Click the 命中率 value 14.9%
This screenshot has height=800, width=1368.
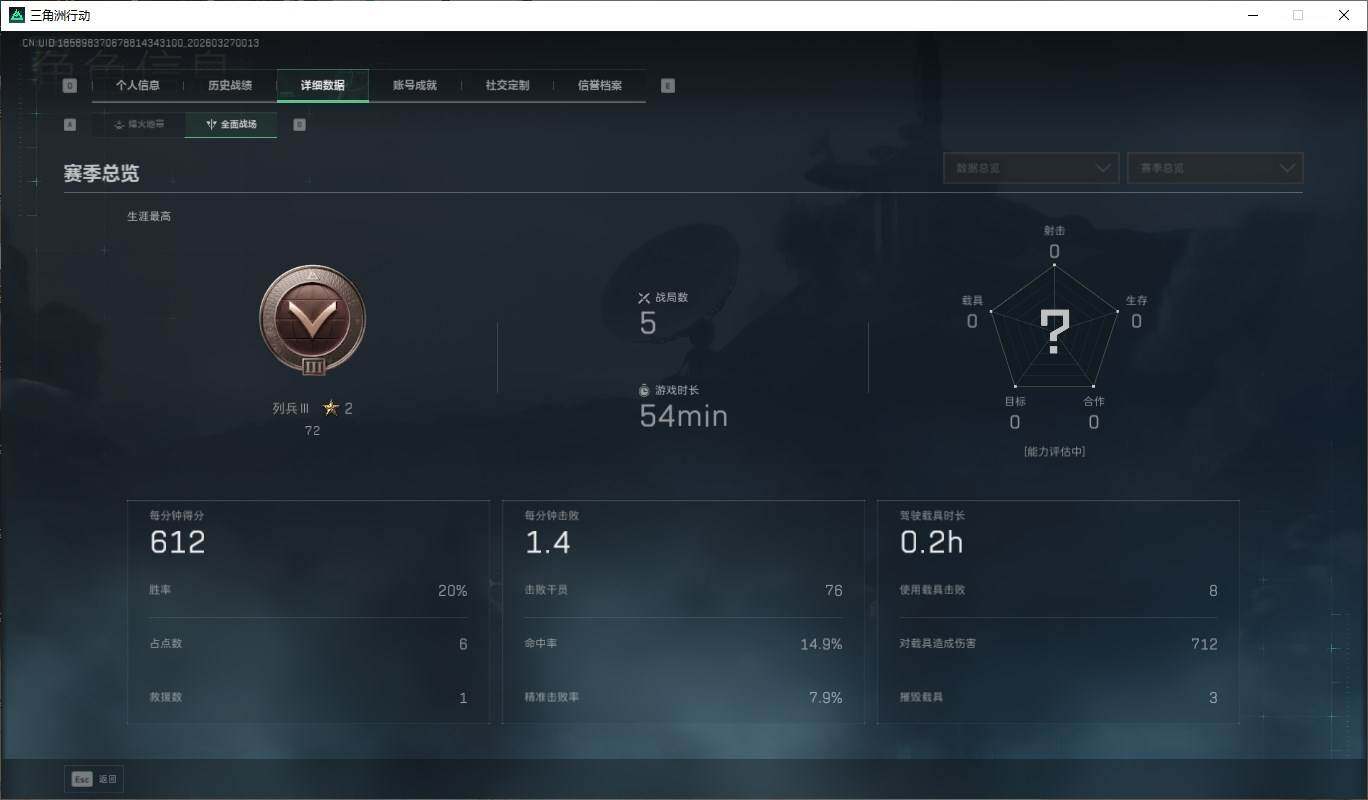[821, 645]
